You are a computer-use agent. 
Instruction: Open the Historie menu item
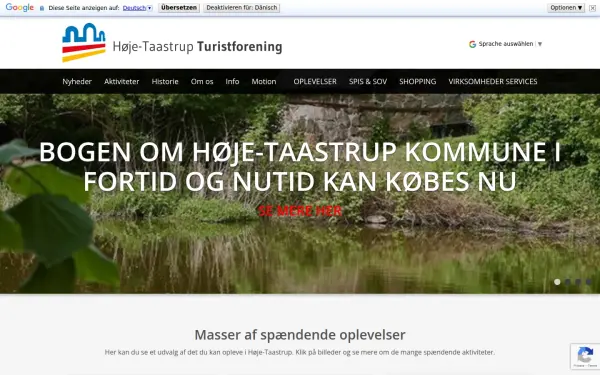click(x=165, y=82)
